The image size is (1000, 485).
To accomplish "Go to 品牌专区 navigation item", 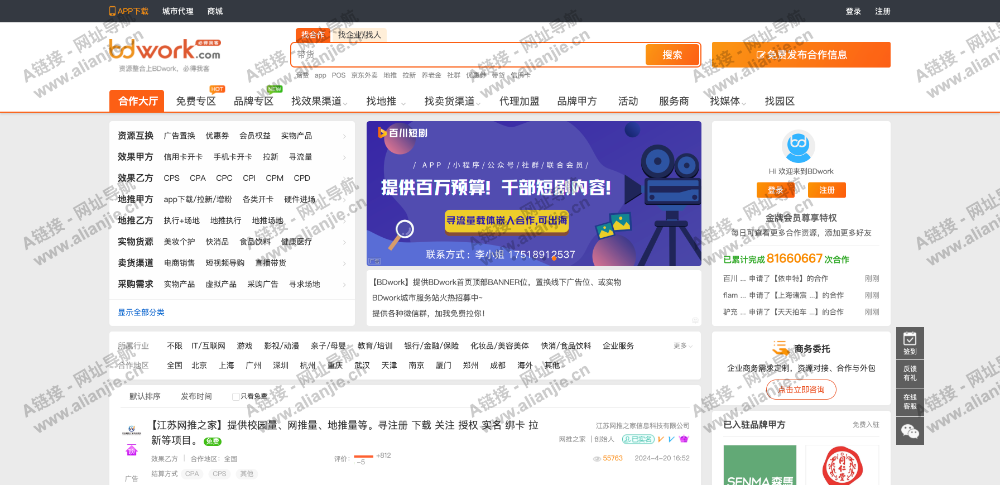I will point(254,101).
